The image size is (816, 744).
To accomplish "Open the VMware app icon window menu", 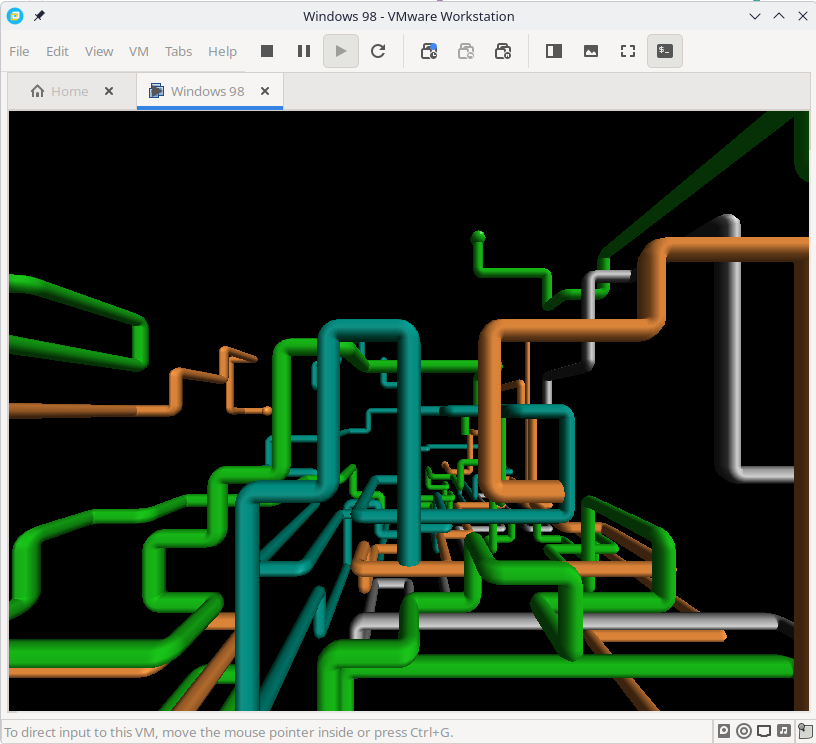I will coord(15,16).
